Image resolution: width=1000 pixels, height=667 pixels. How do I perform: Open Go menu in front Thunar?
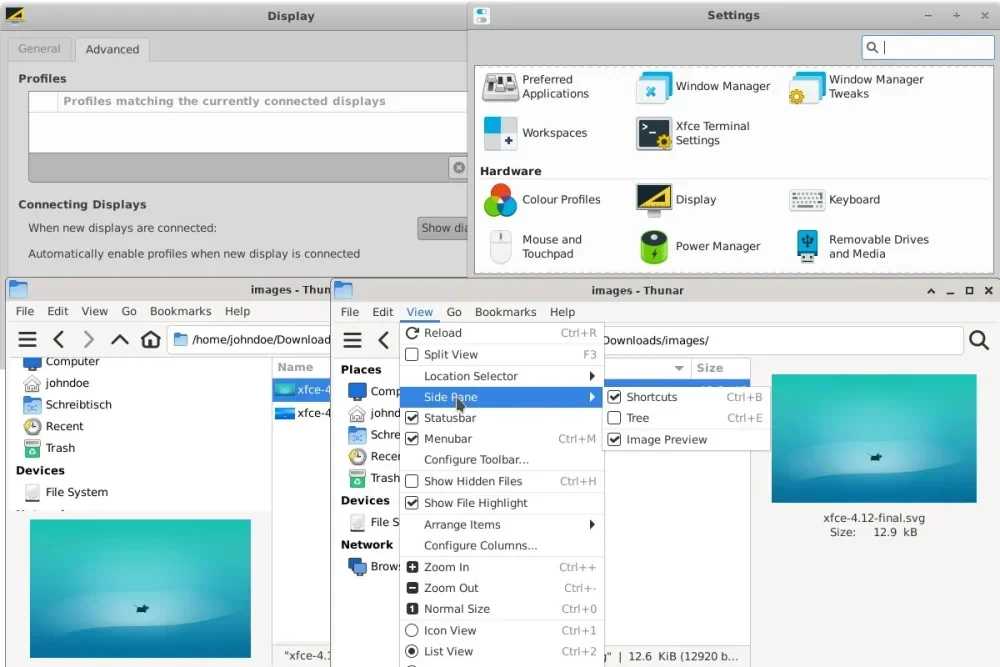point(454,312)
